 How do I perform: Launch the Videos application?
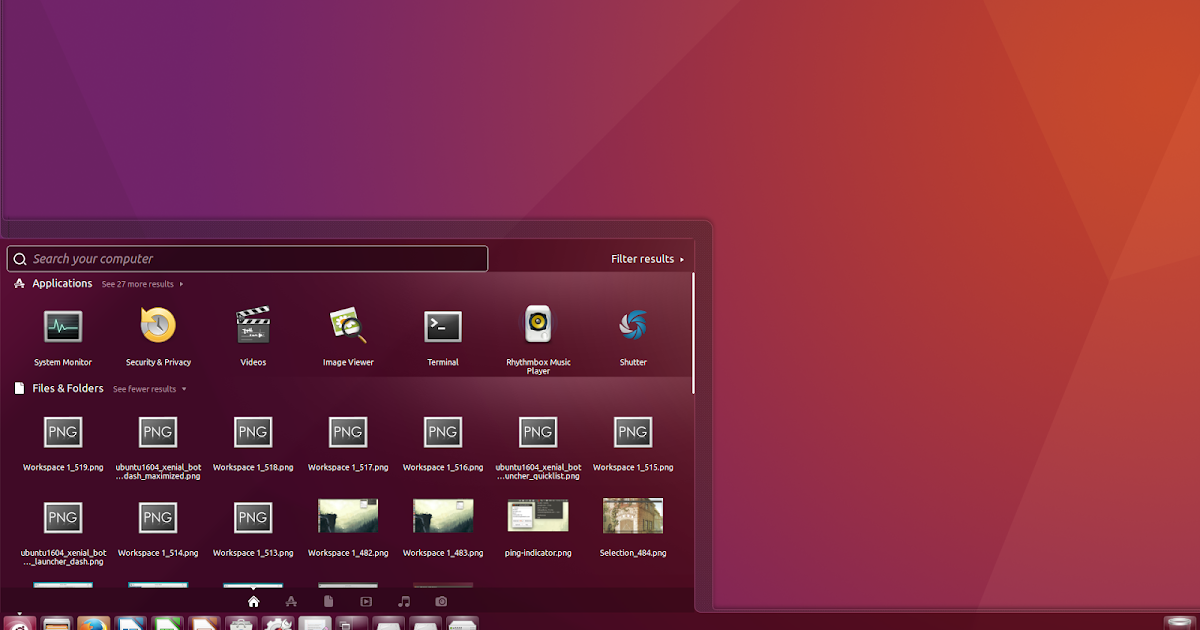click(x=252, y=326)
